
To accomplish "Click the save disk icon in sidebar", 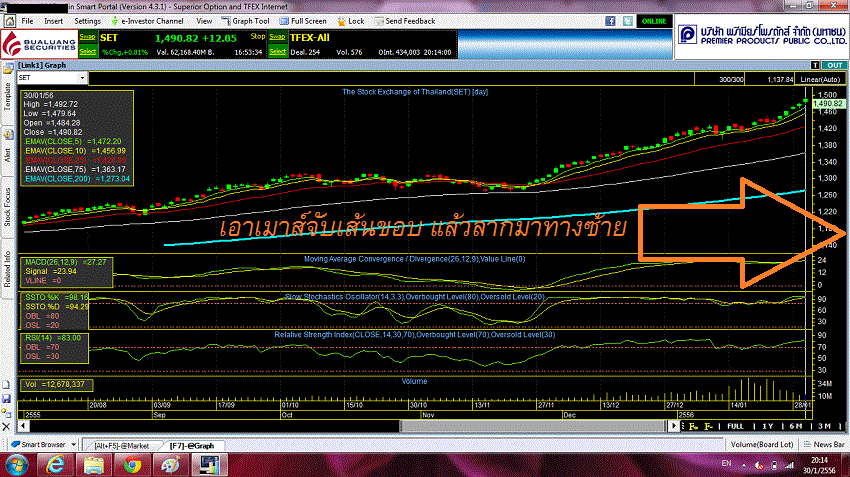I will [x=7, y=399].
